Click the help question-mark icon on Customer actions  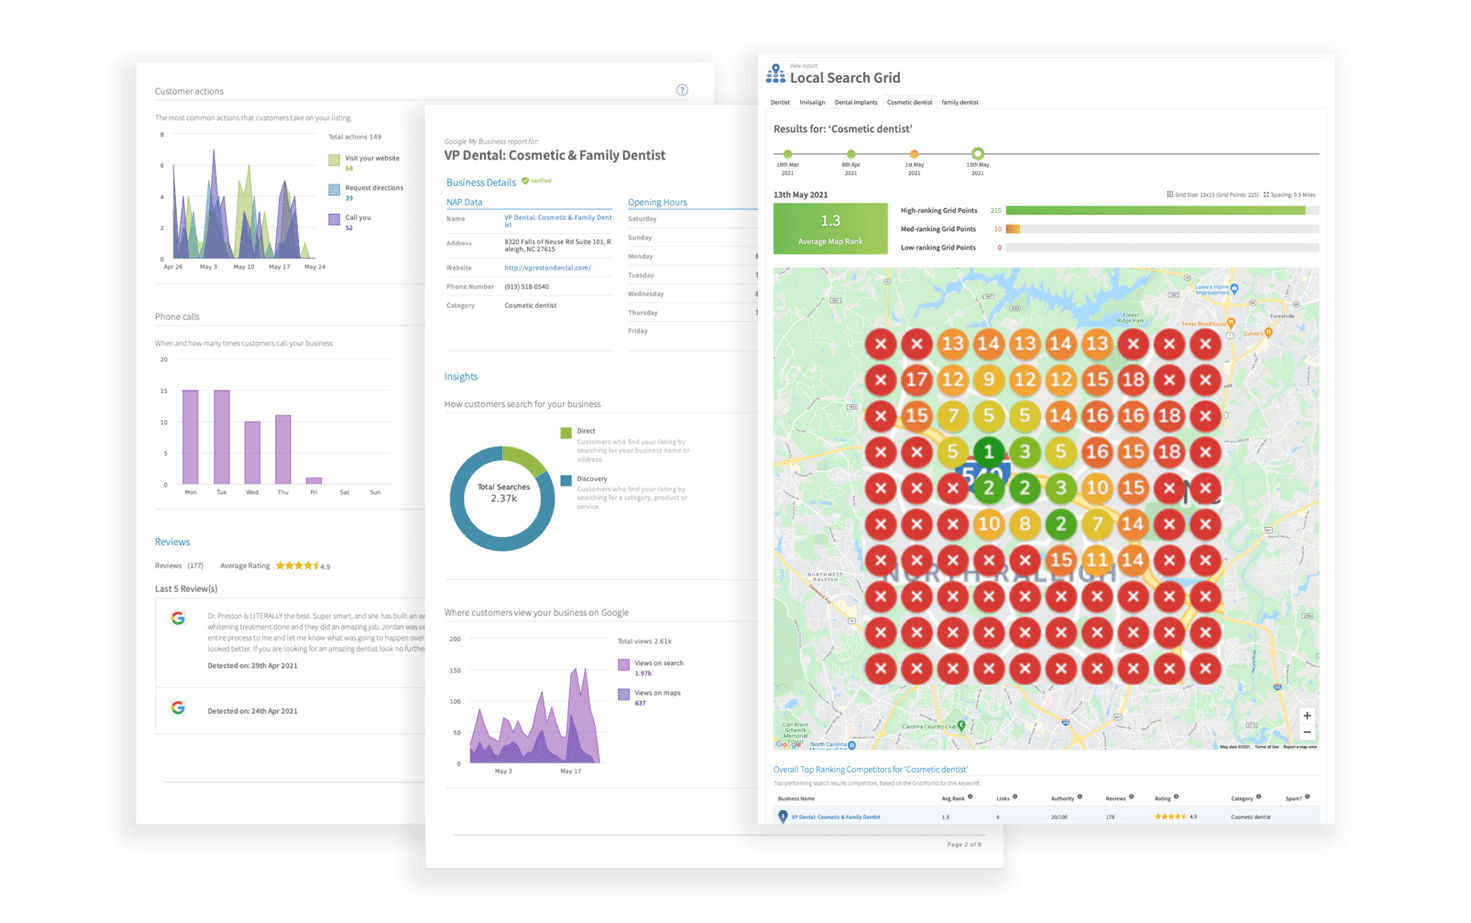682,90
